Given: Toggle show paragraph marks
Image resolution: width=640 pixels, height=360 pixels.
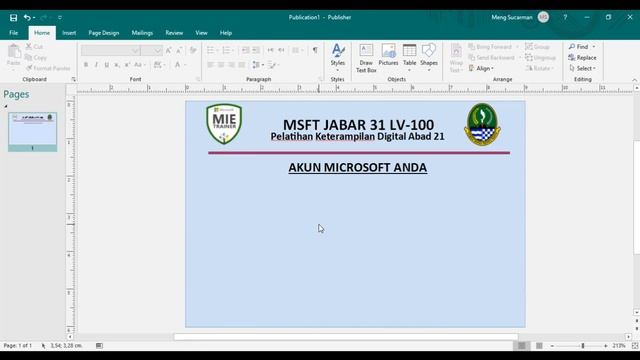Looking at the screenshot, I should (x=315, y=50).
